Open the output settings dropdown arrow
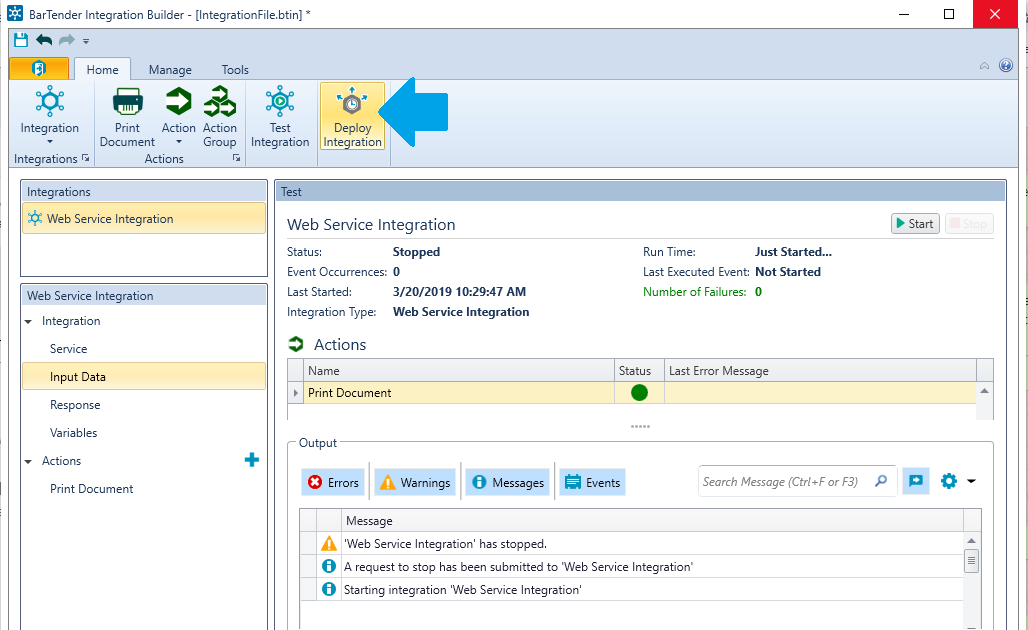Screen dimensions: 1028x630 (x=971, y=481)
